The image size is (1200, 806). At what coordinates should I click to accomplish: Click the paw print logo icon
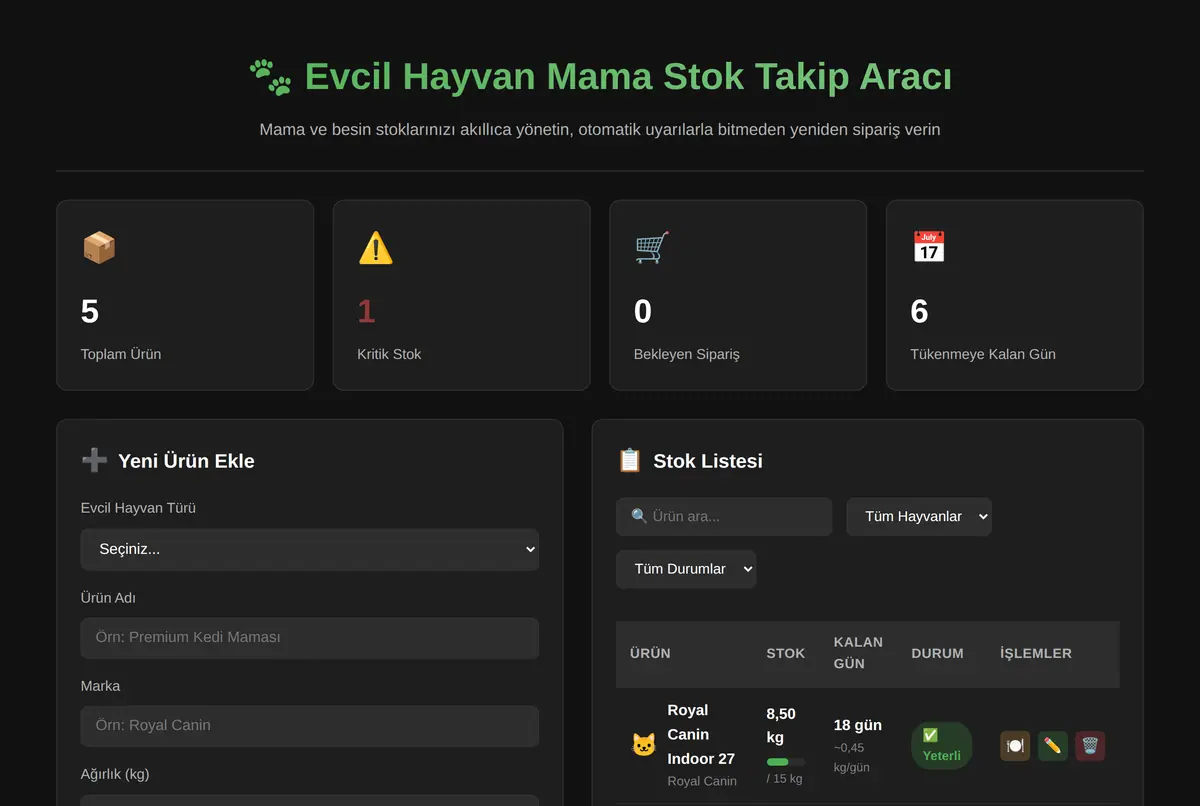point(270,77)
